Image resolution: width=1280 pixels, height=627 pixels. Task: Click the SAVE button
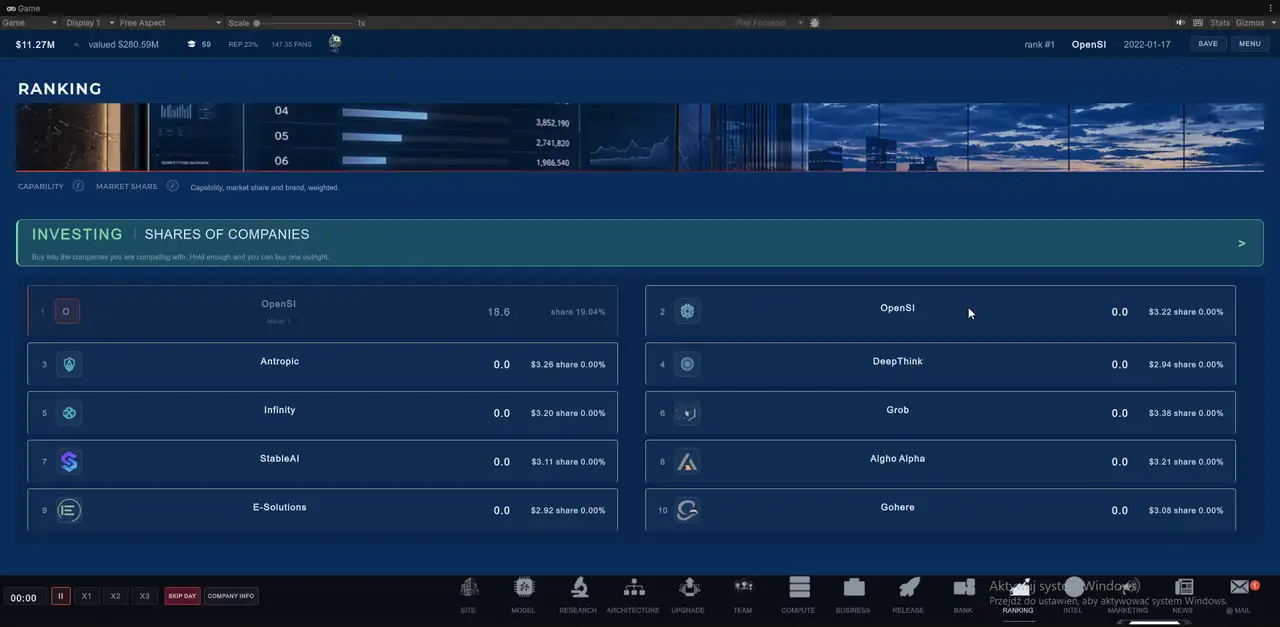pyautogui.click(x=1208, y=44)
